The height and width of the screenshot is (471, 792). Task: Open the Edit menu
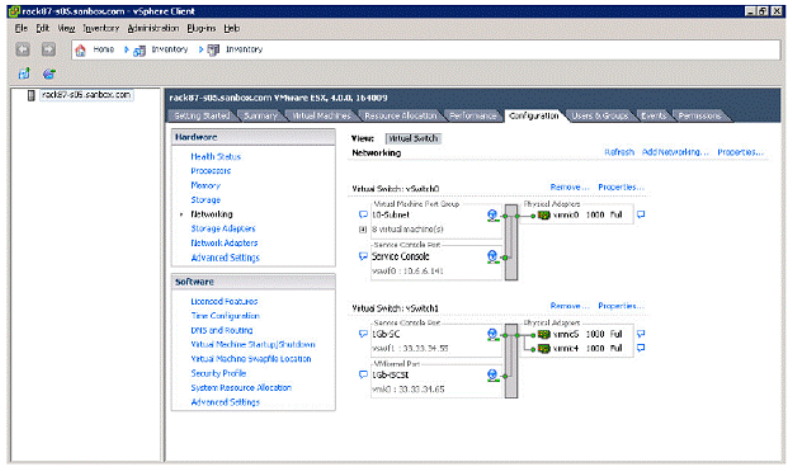click(x=42, y=28)
